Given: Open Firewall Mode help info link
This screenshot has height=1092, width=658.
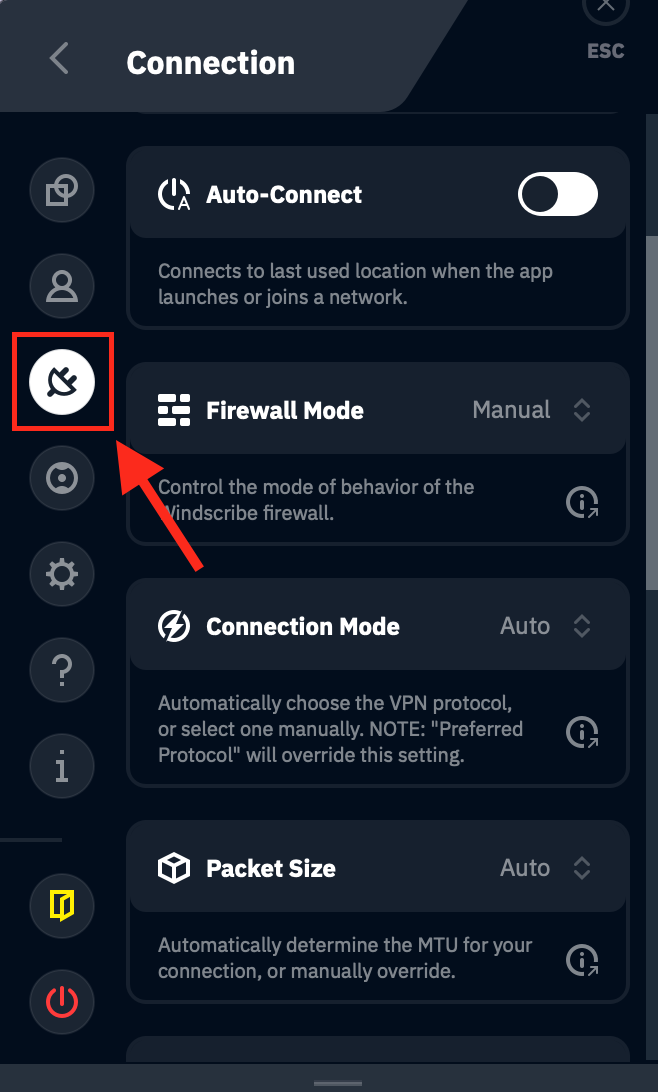Looking at the screenshot, I should 582,503.
